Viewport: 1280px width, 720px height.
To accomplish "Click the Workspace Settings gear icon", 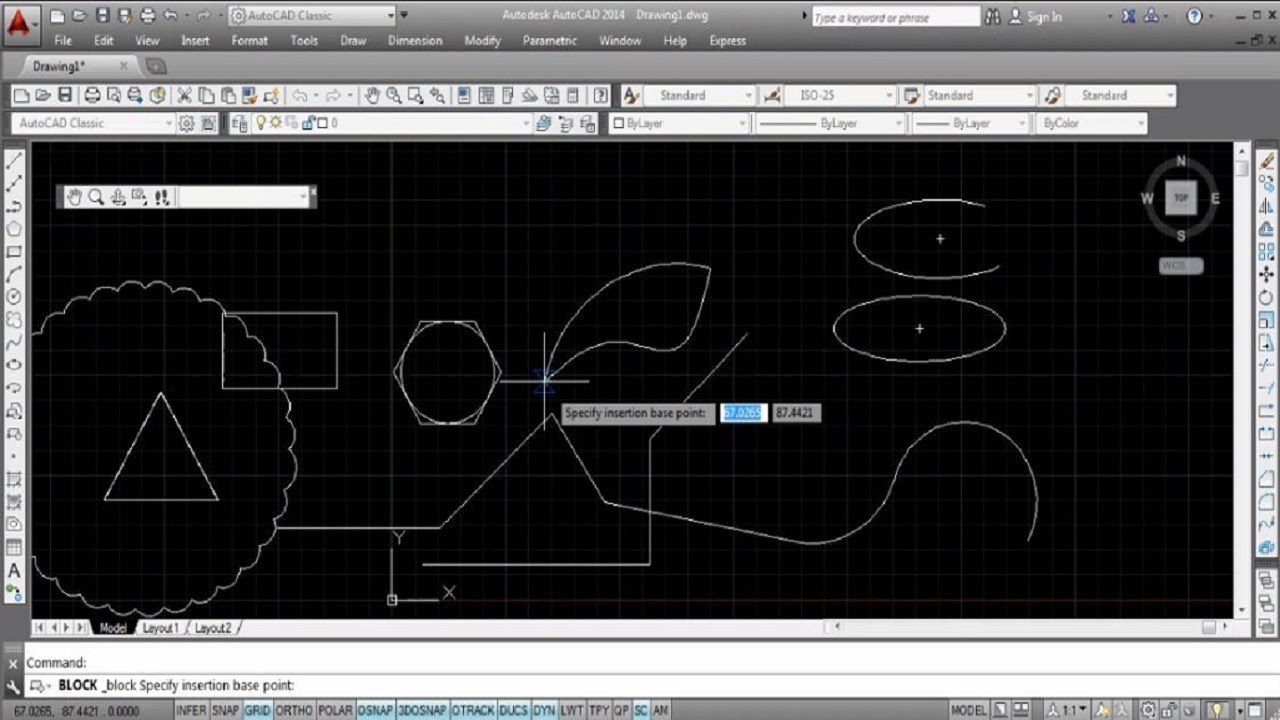I will (x=187, y=123).
